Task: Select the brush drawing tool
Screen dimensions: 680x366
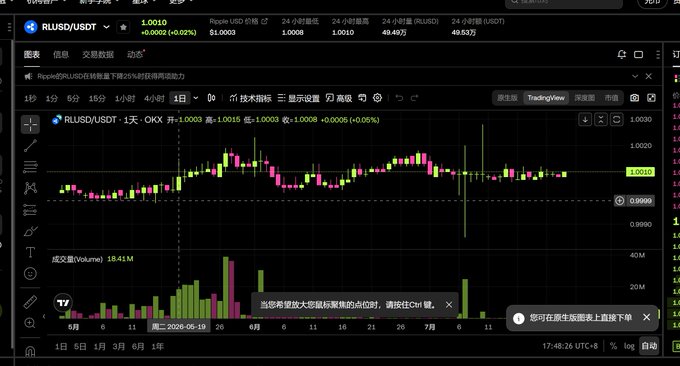Action: (x=30, y=231)
